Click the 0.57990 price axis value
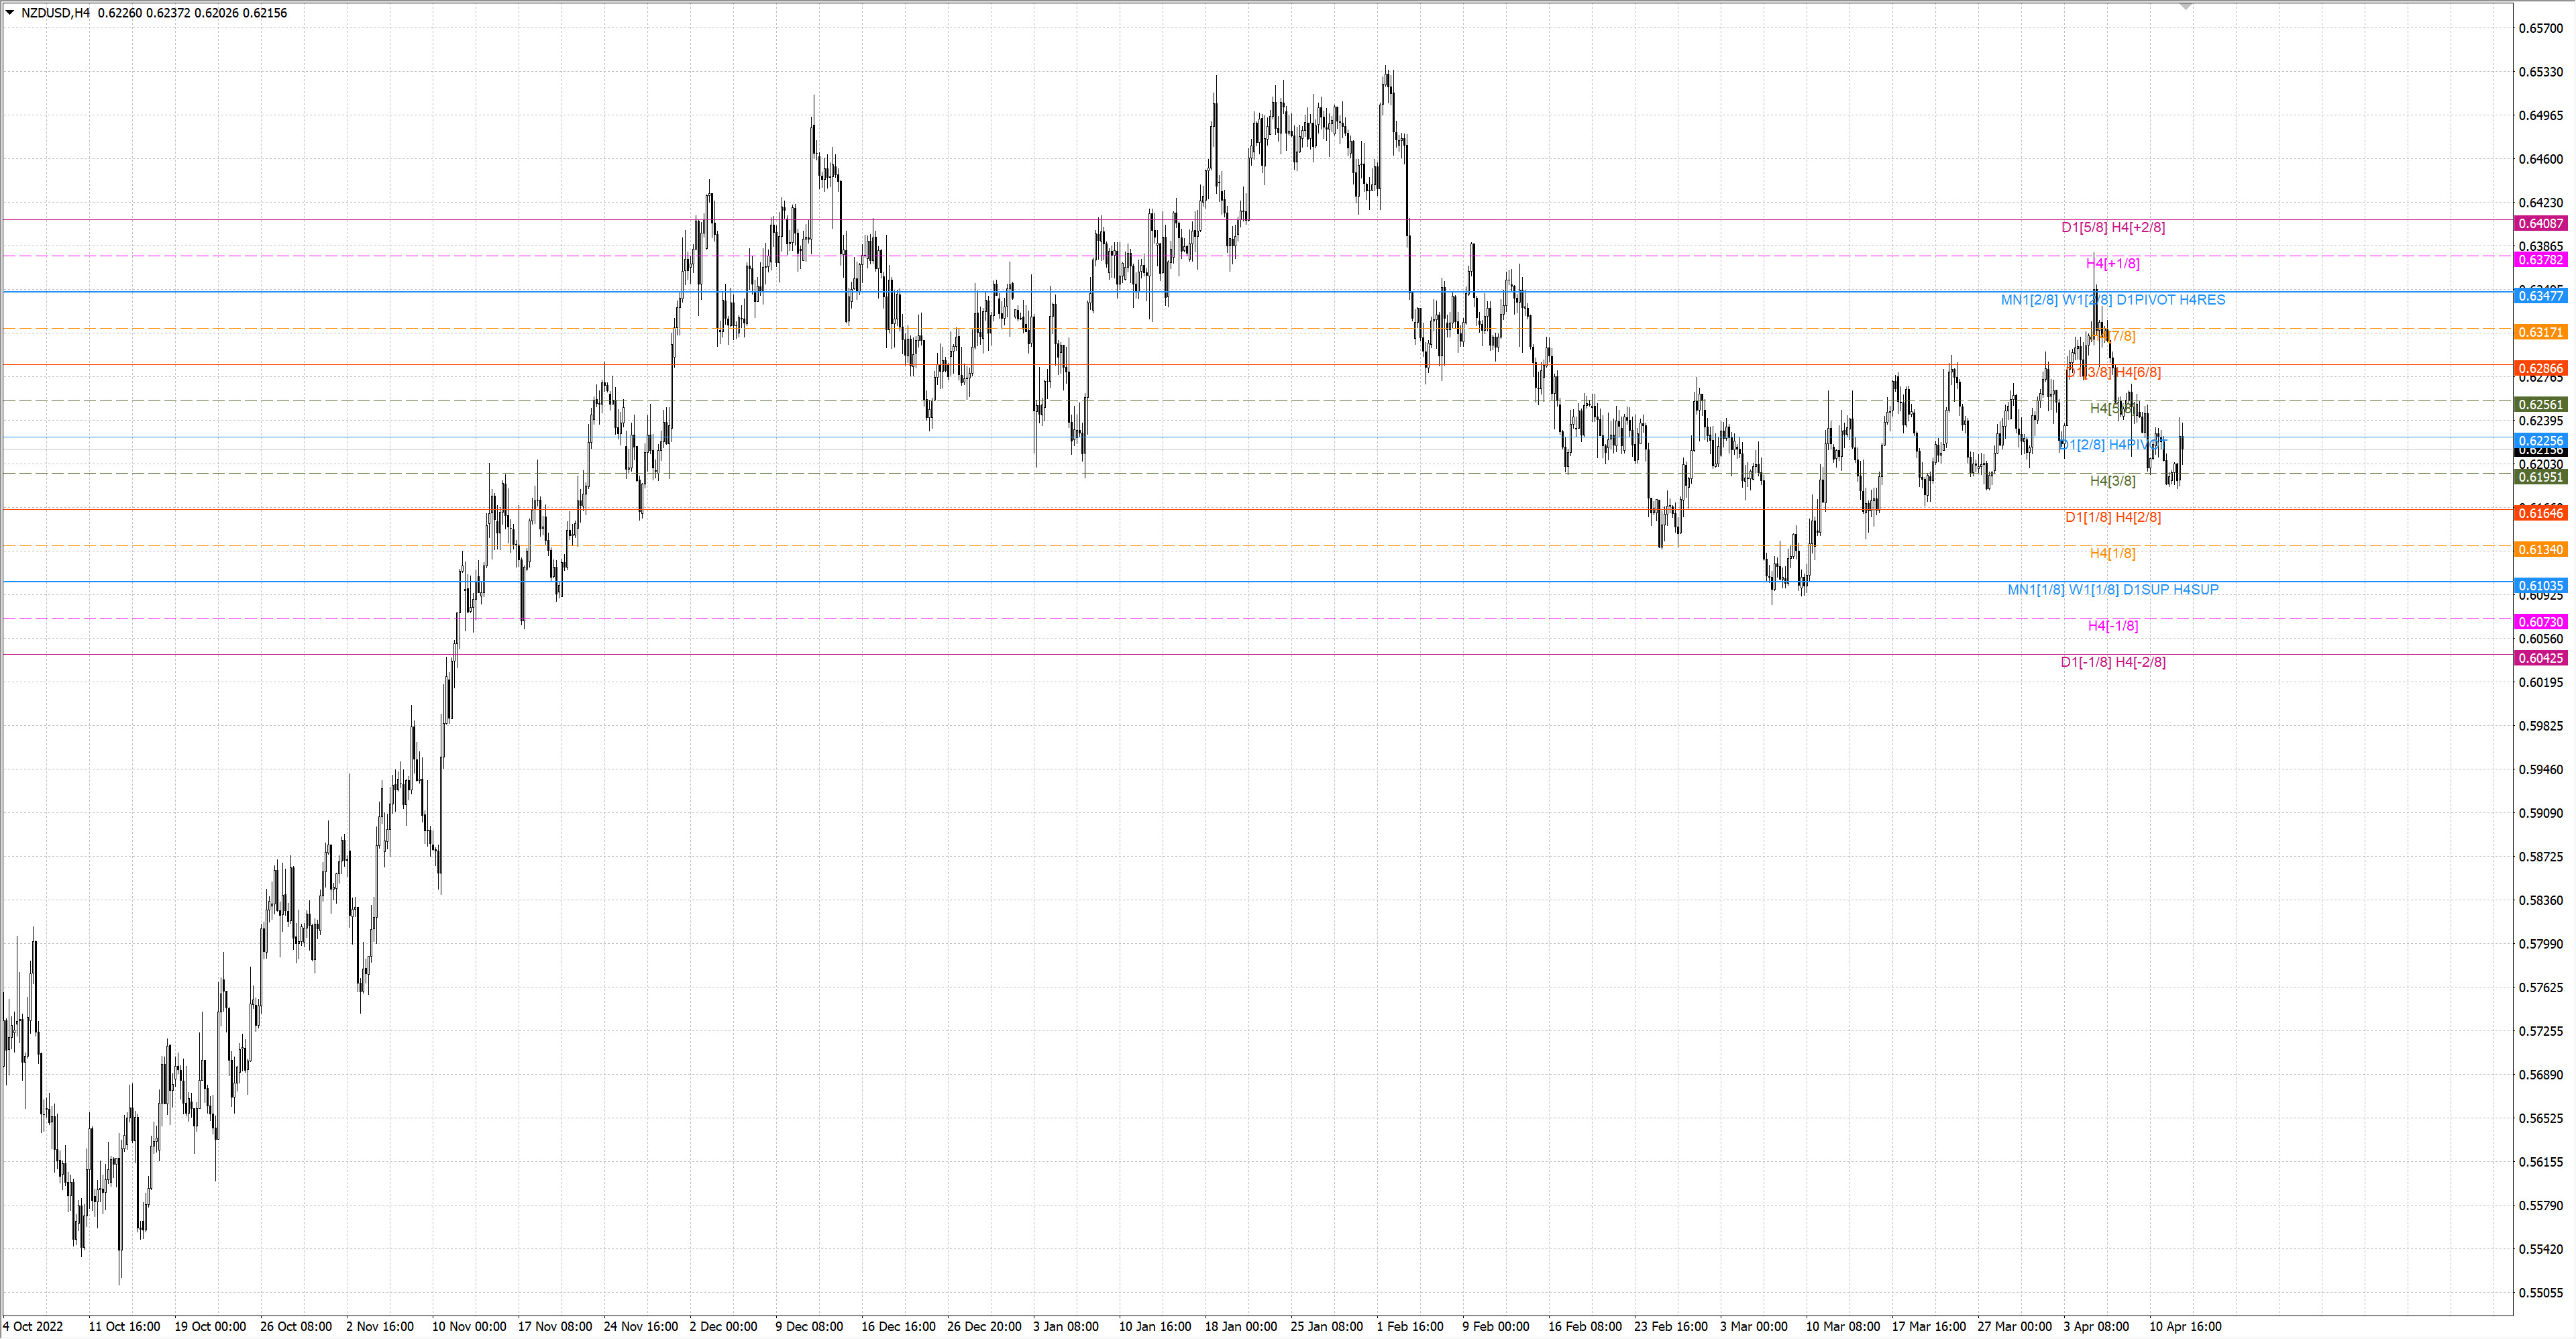Viewport: 2576px width, 1339px height. [x=2541, y=944]
